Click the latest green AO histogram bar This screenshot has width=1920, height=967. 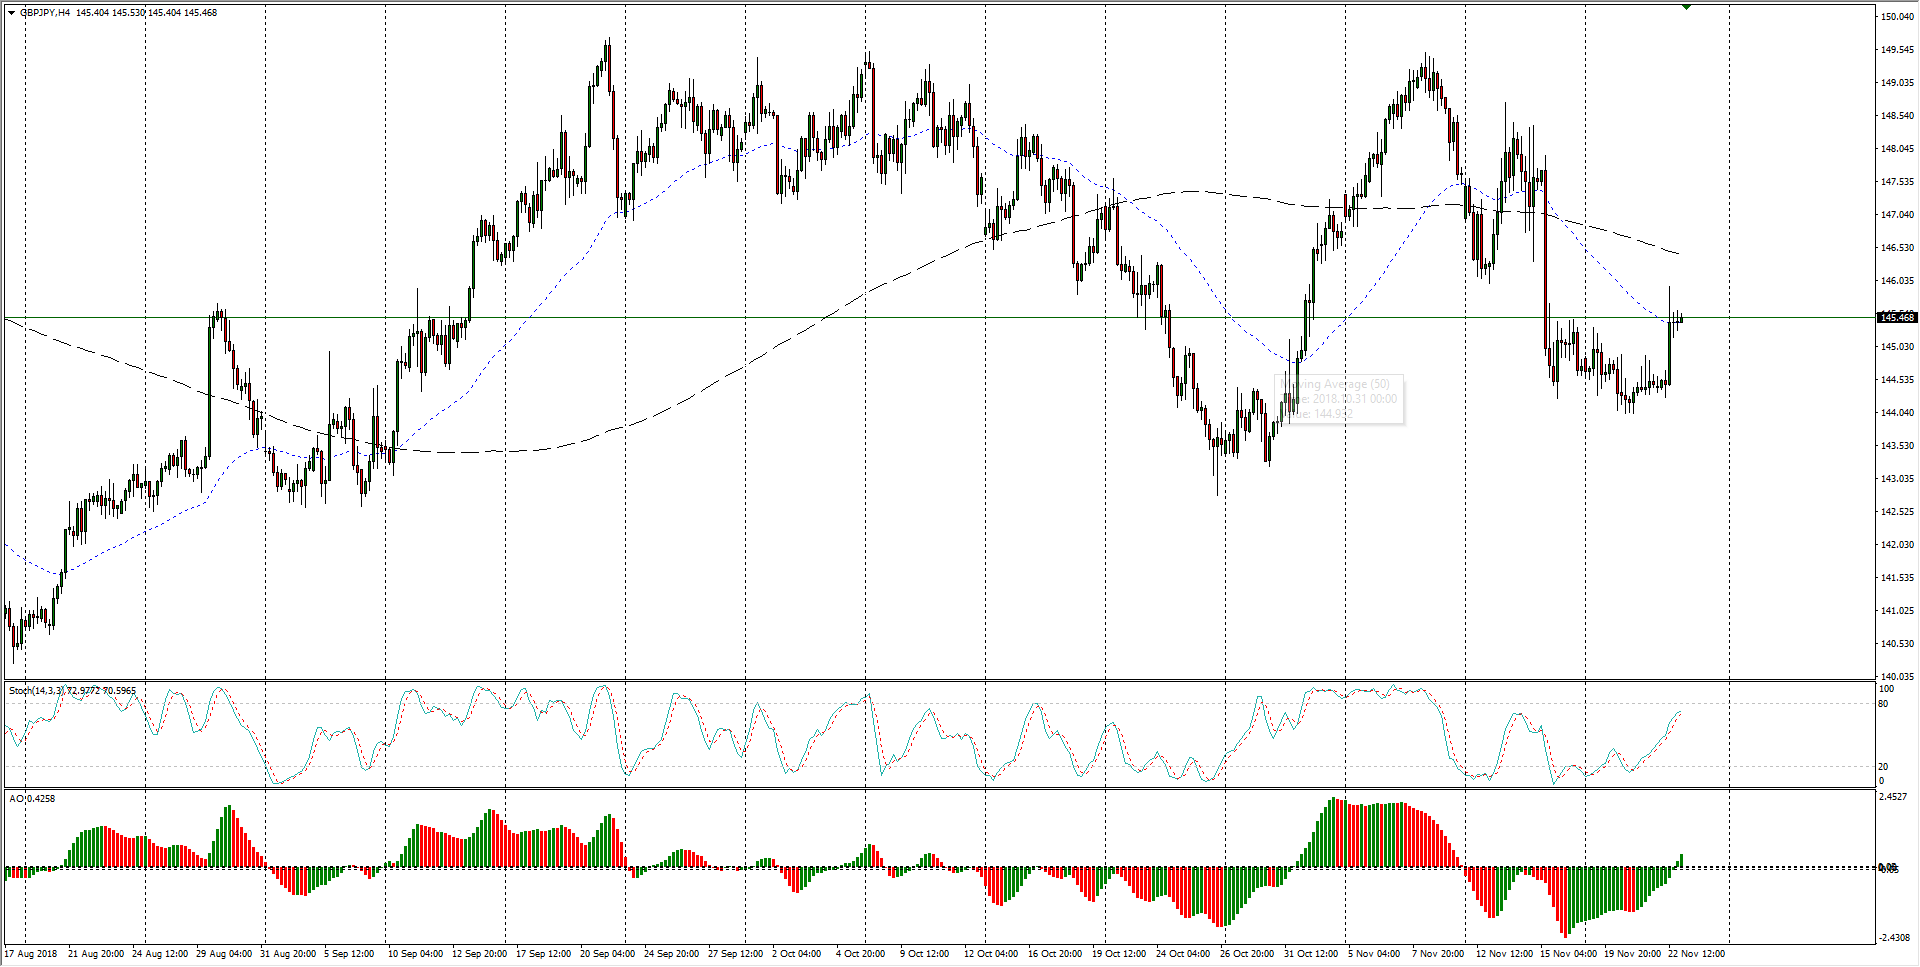[1682, 861]
